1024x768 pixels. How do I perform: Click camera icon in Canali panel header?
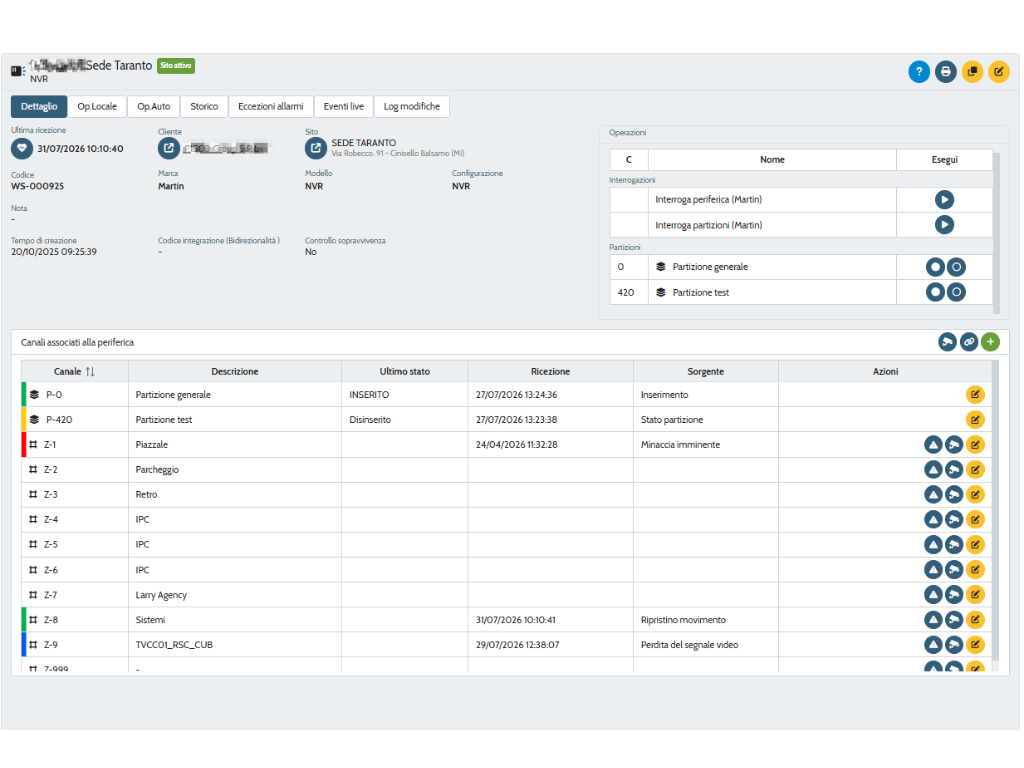click(947, 342)
